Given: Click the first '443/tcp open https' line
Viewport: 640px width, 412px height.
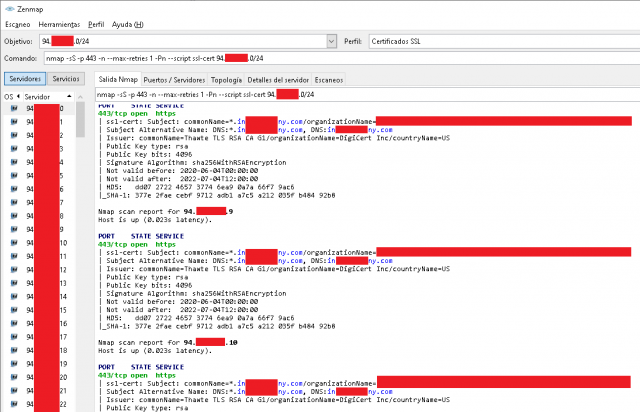Looking at the screenshot, I should [x=137, y=114].
